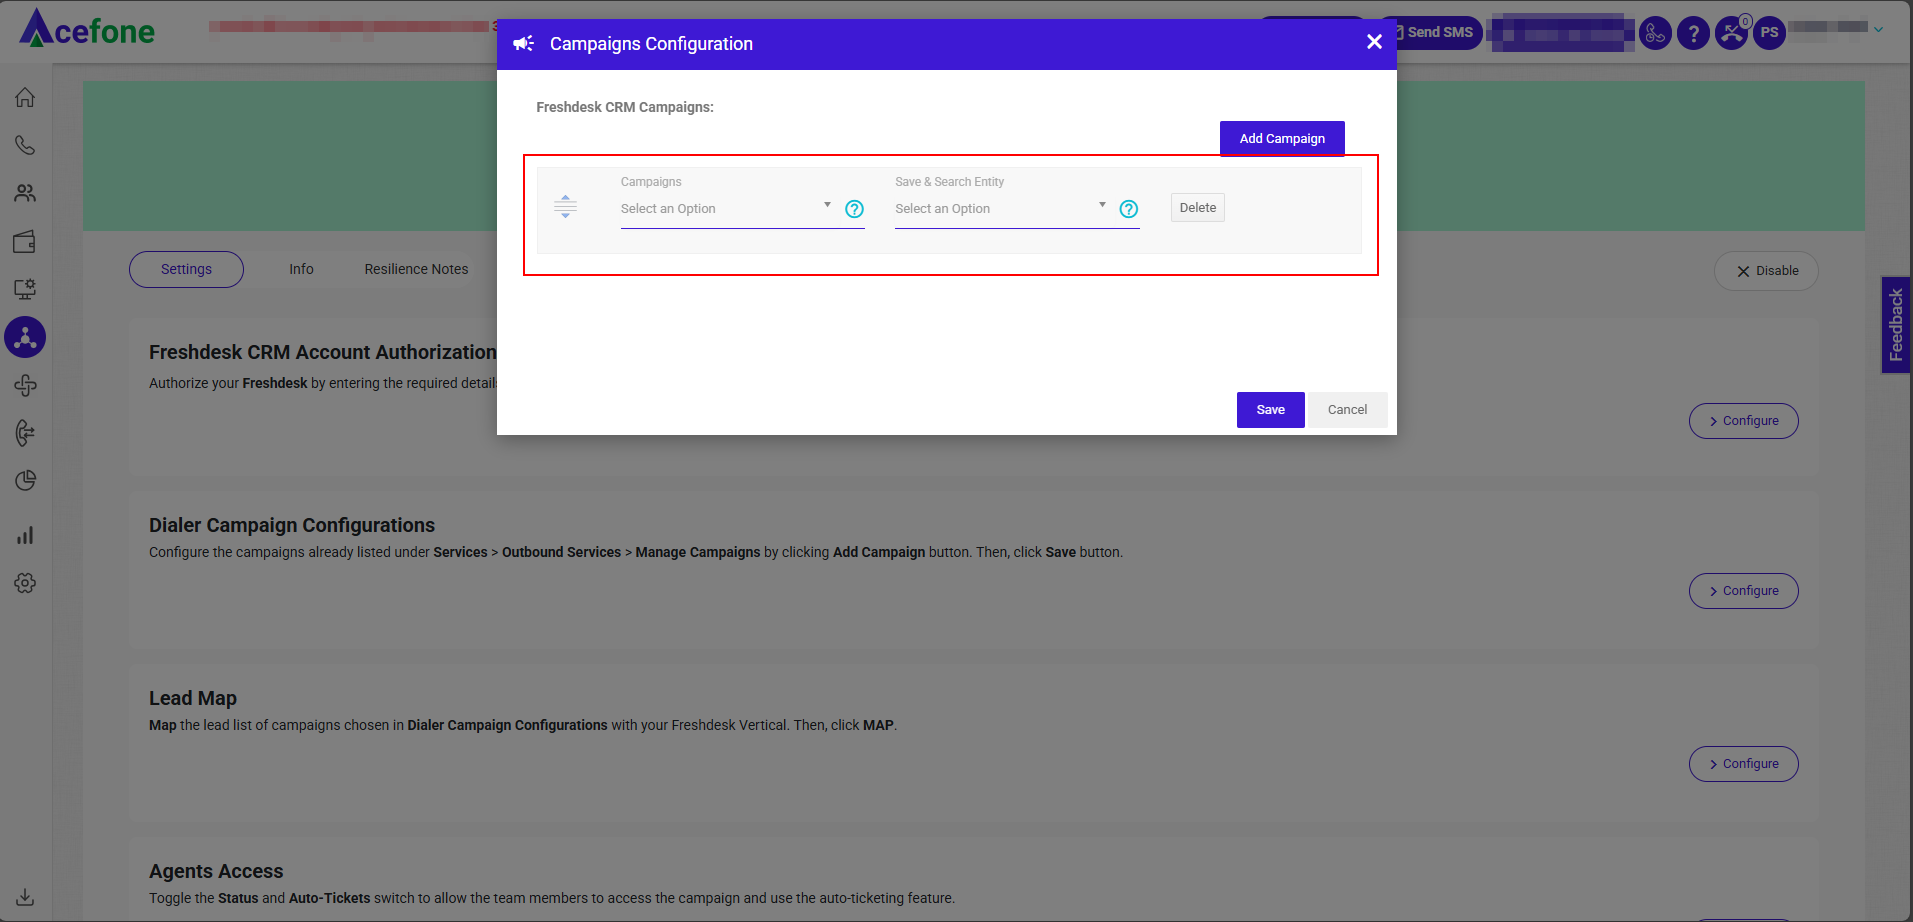Save the campaigns configuration
The width and height of the screenshot is (1913, 922).
(1271, 410)
